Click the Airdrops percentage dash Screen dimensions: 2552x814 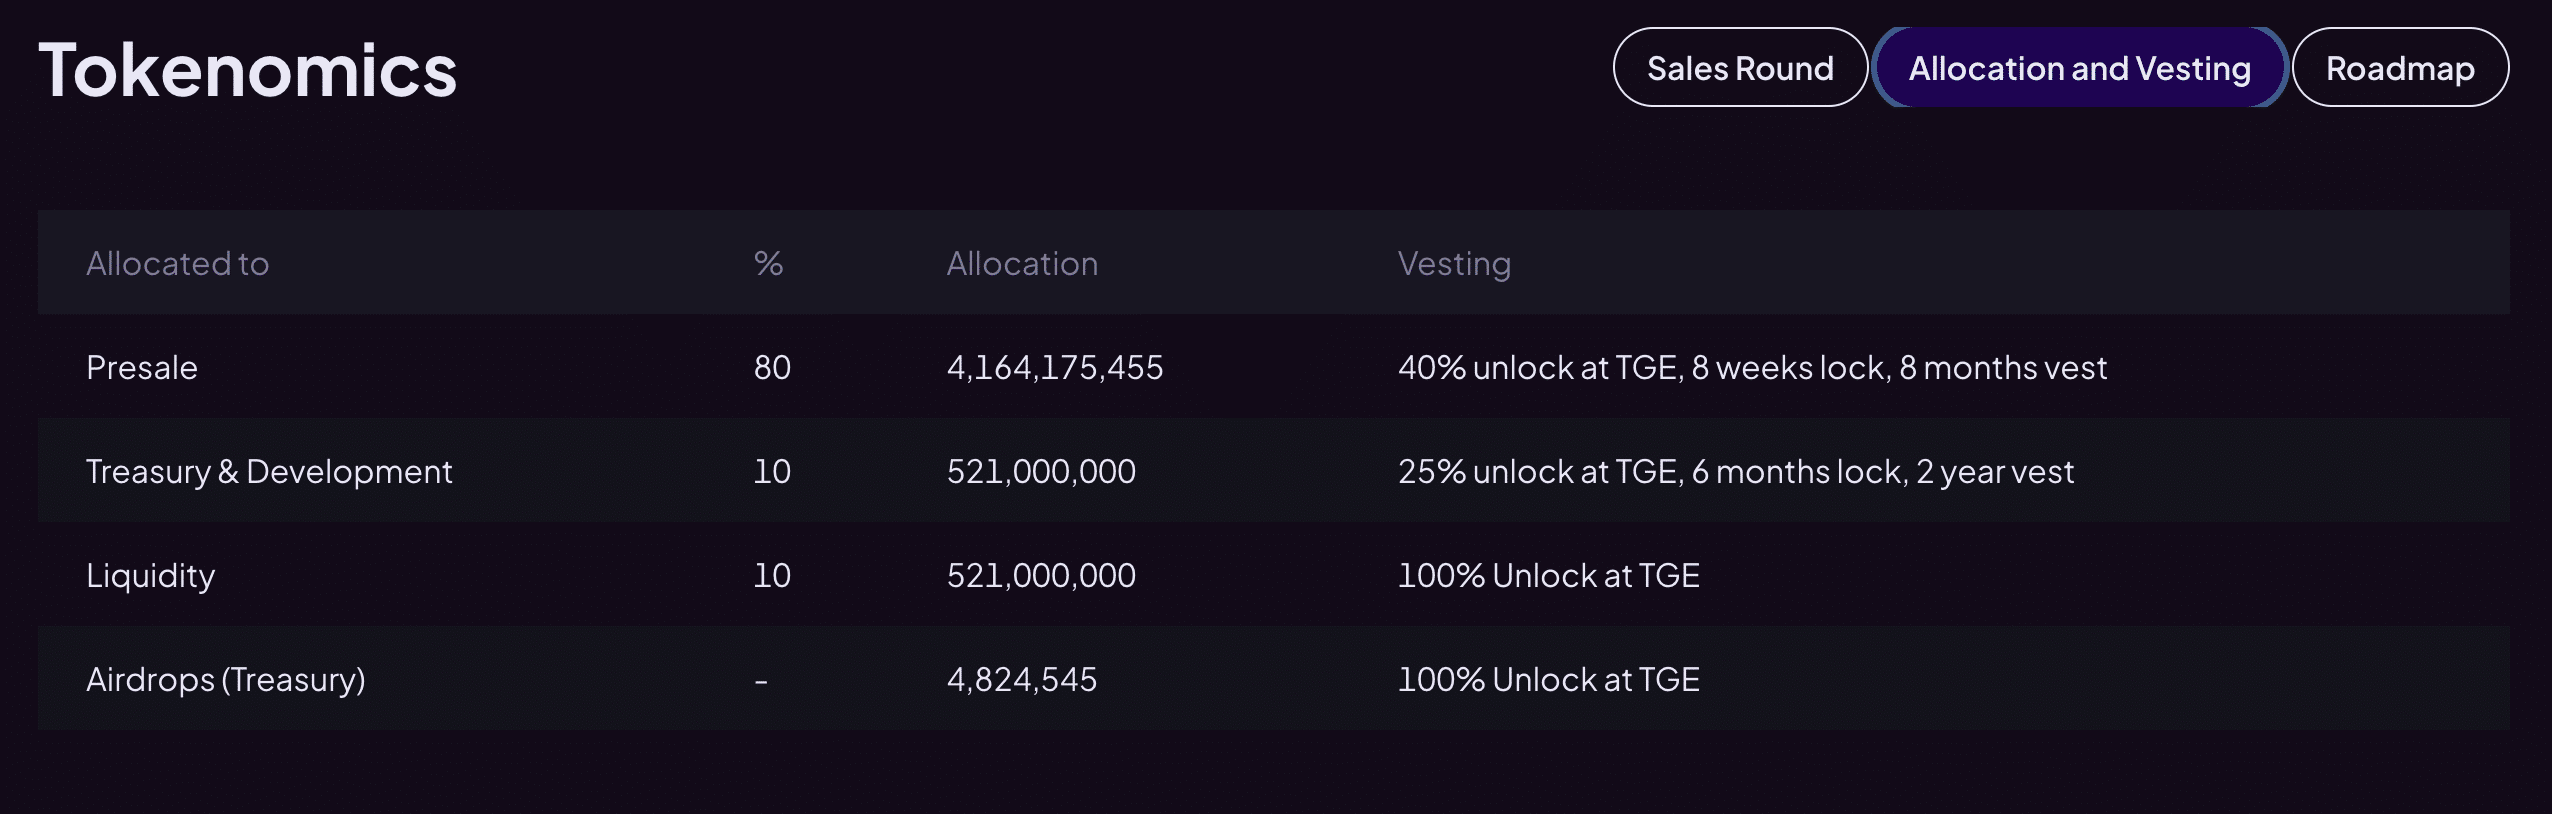point(761,682)
